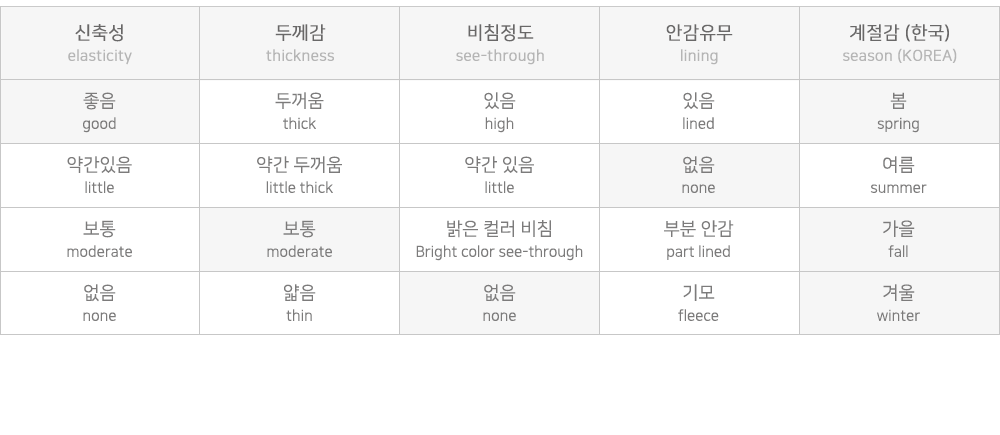Screen dimensions: 1000x435
Task: Click the 'fall' season cell
Action: (x=899, y=239)
